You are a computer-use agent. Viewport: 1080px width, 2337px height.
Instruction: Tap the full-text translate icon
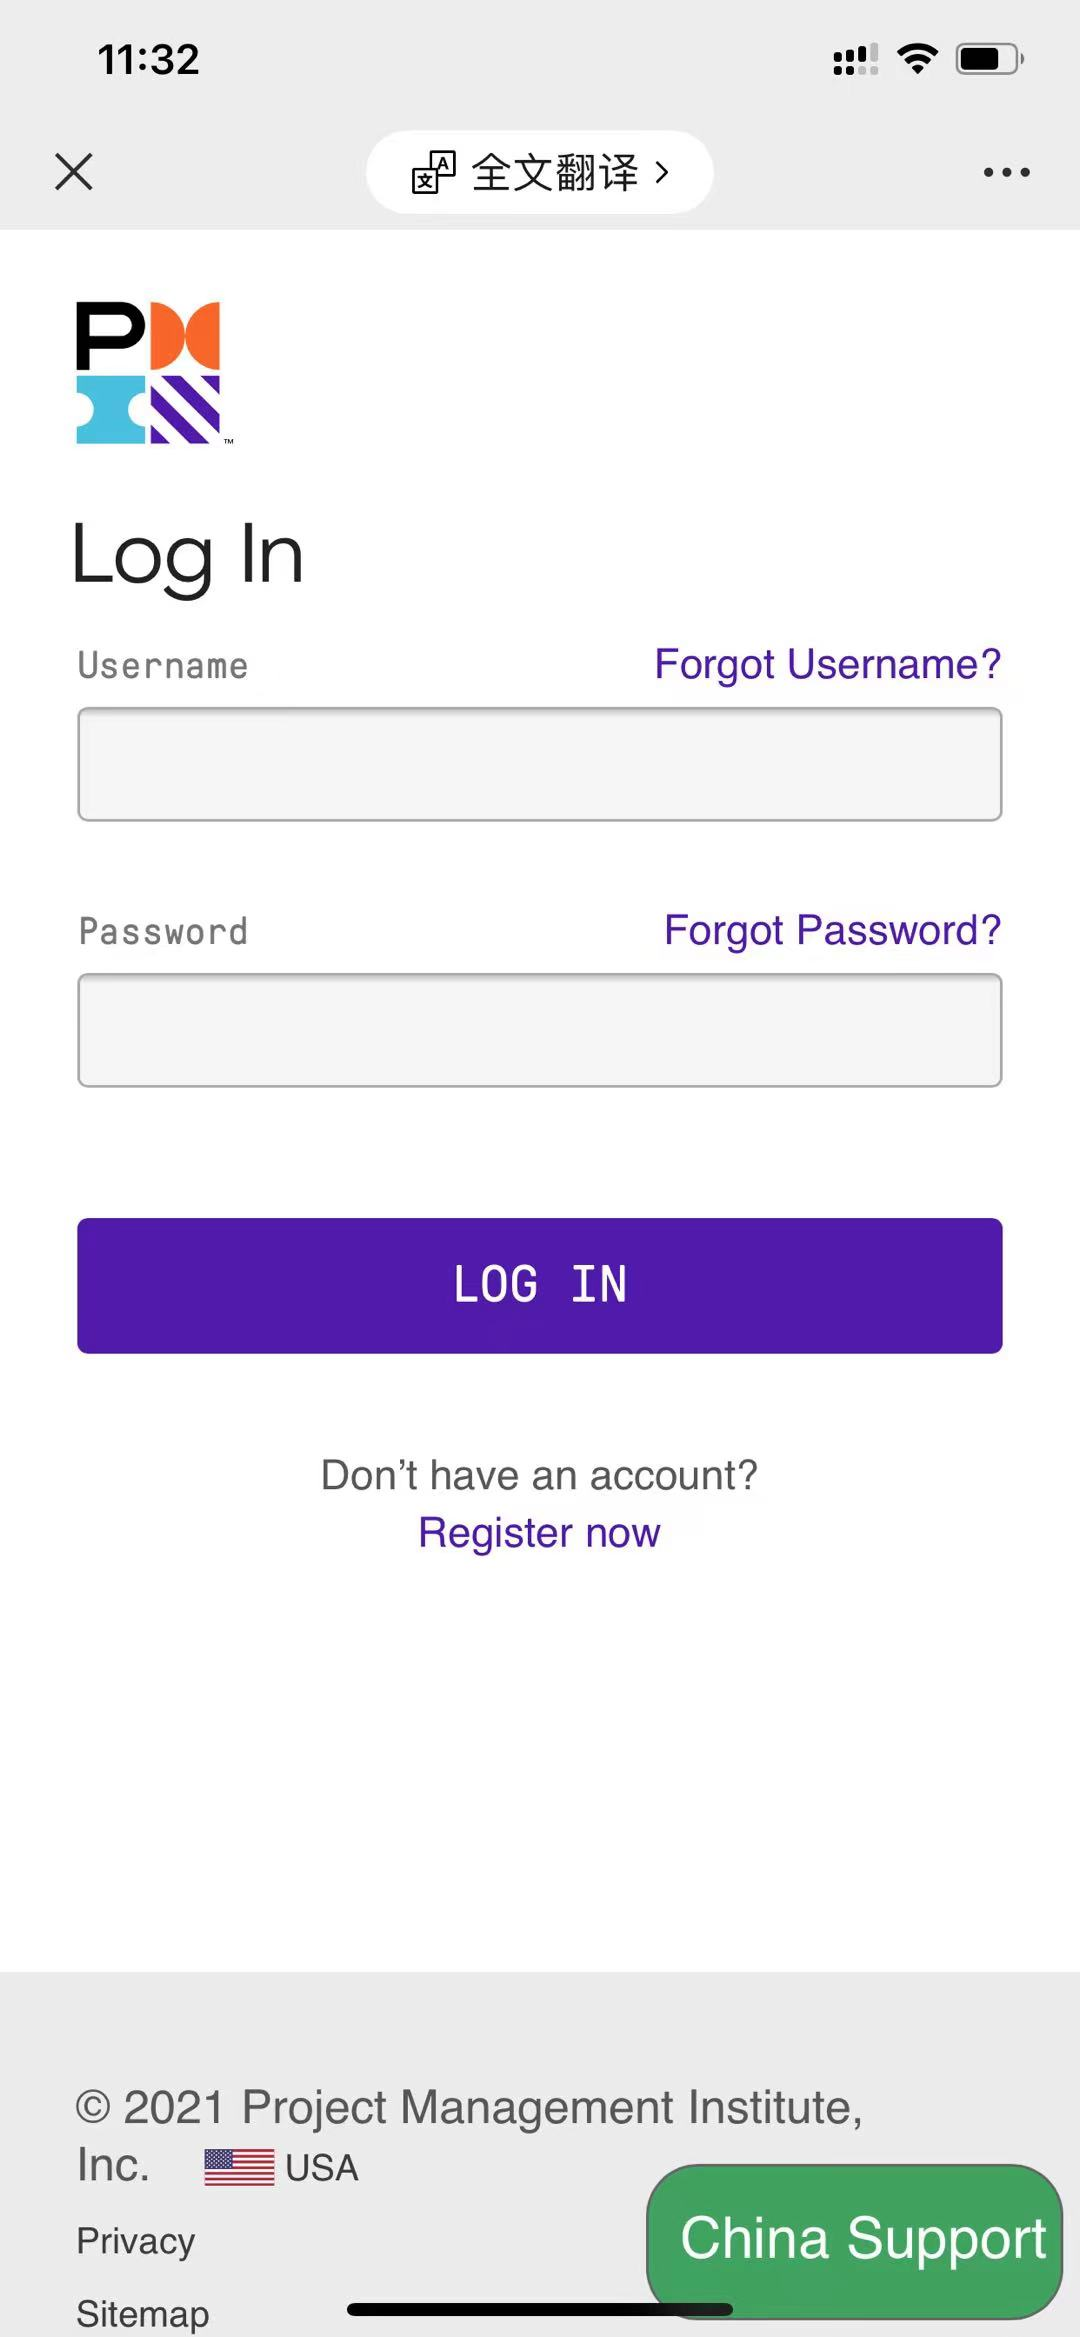(x=434, y=172)
